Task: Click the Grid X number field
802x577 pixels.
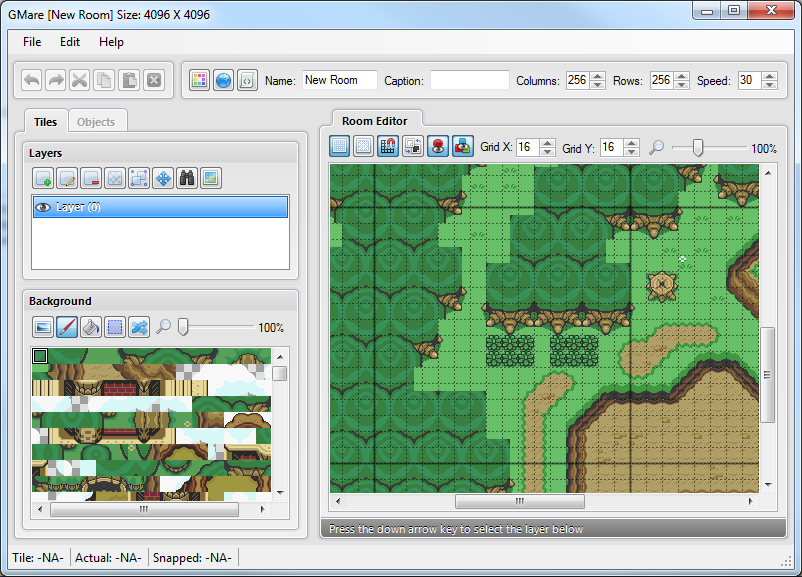Action: [x=528, y=147]
